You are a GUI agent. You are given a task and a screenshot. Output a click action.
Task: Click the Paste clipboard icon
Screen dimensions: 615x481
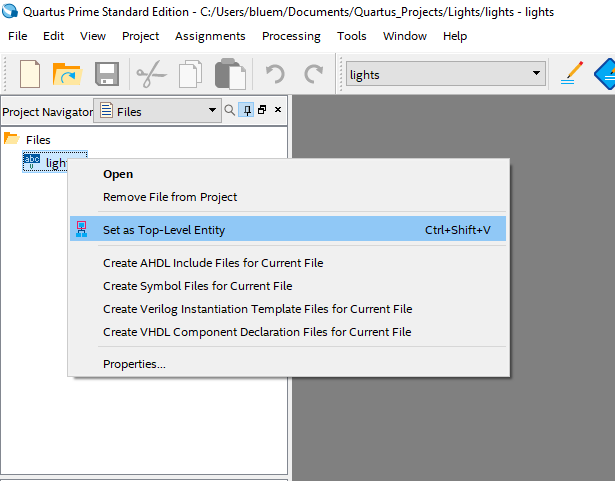pos(231,74)
